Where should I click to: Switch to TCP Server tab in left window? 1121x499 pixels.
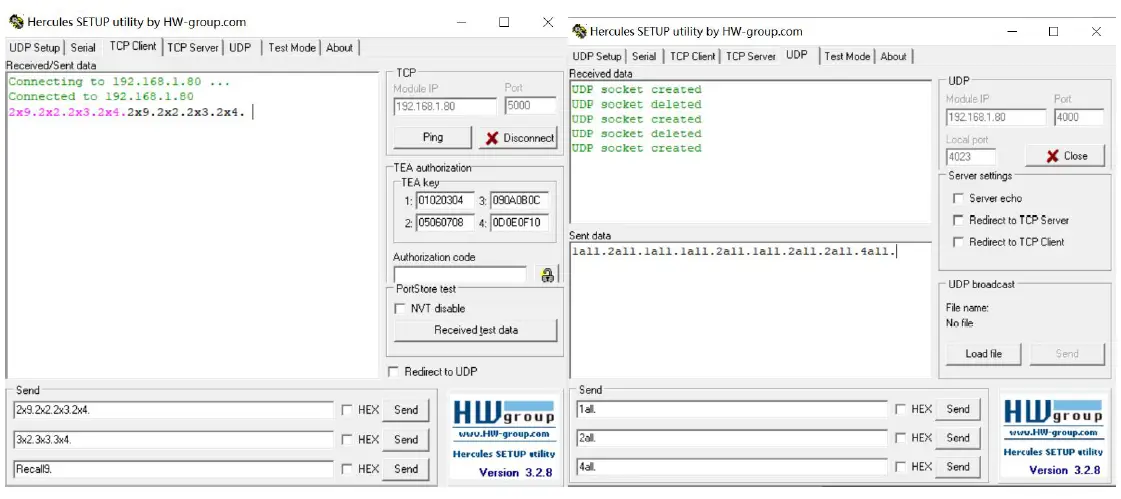(x=192, y=48)
